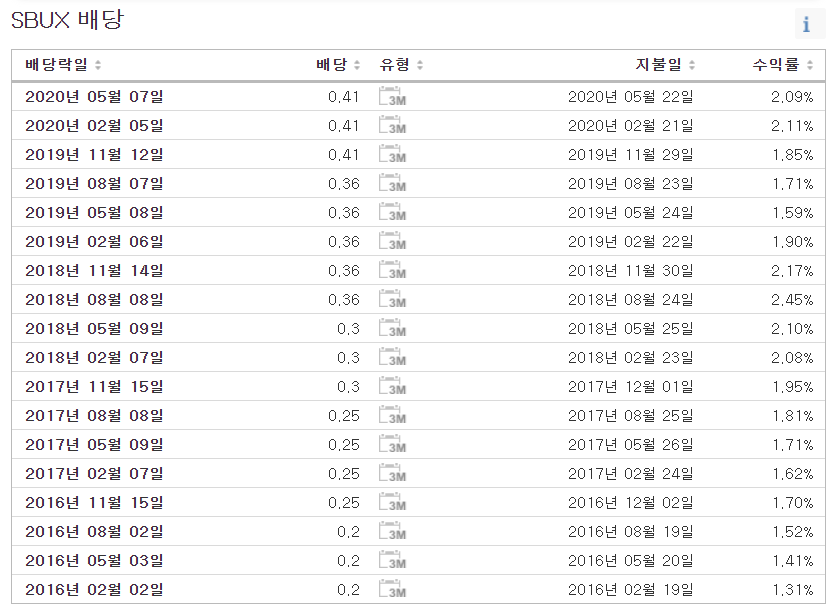Select ex-dividend date 2020년 02월 05일
836x612 pixels.
[94, 125]
